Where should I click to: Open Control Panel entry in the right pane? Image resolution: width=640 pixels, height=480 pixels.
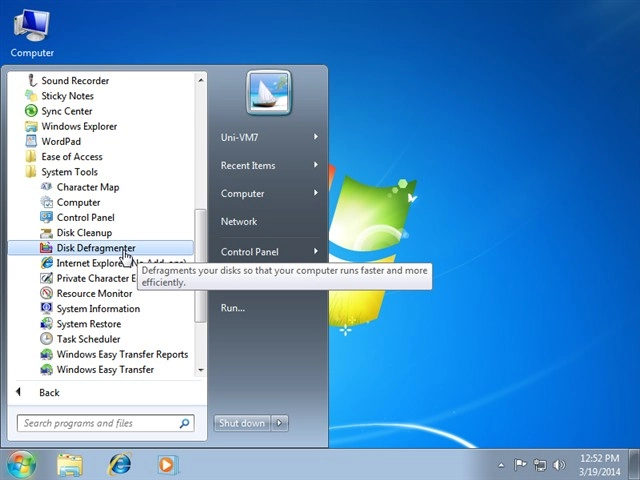coord(249,252)
